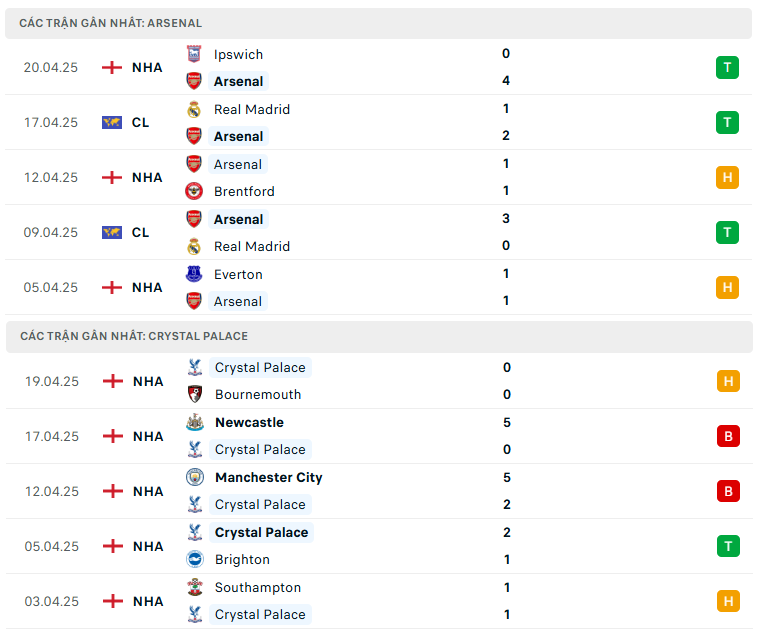The height and width of the screenshot is (640, 760).
Task: Select the Crystal Palace recent matches header
Action: [x=134, y=336]
